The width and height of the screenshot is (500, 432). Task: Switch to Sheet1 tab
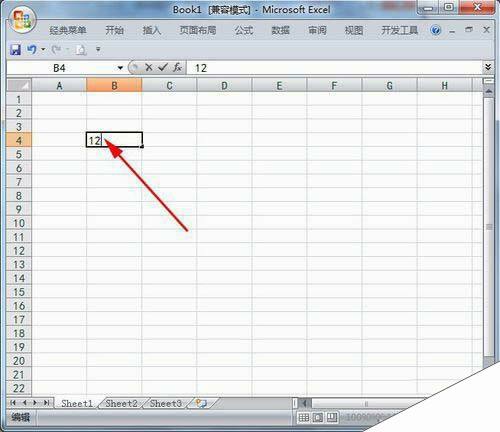[x=77, y=403]
